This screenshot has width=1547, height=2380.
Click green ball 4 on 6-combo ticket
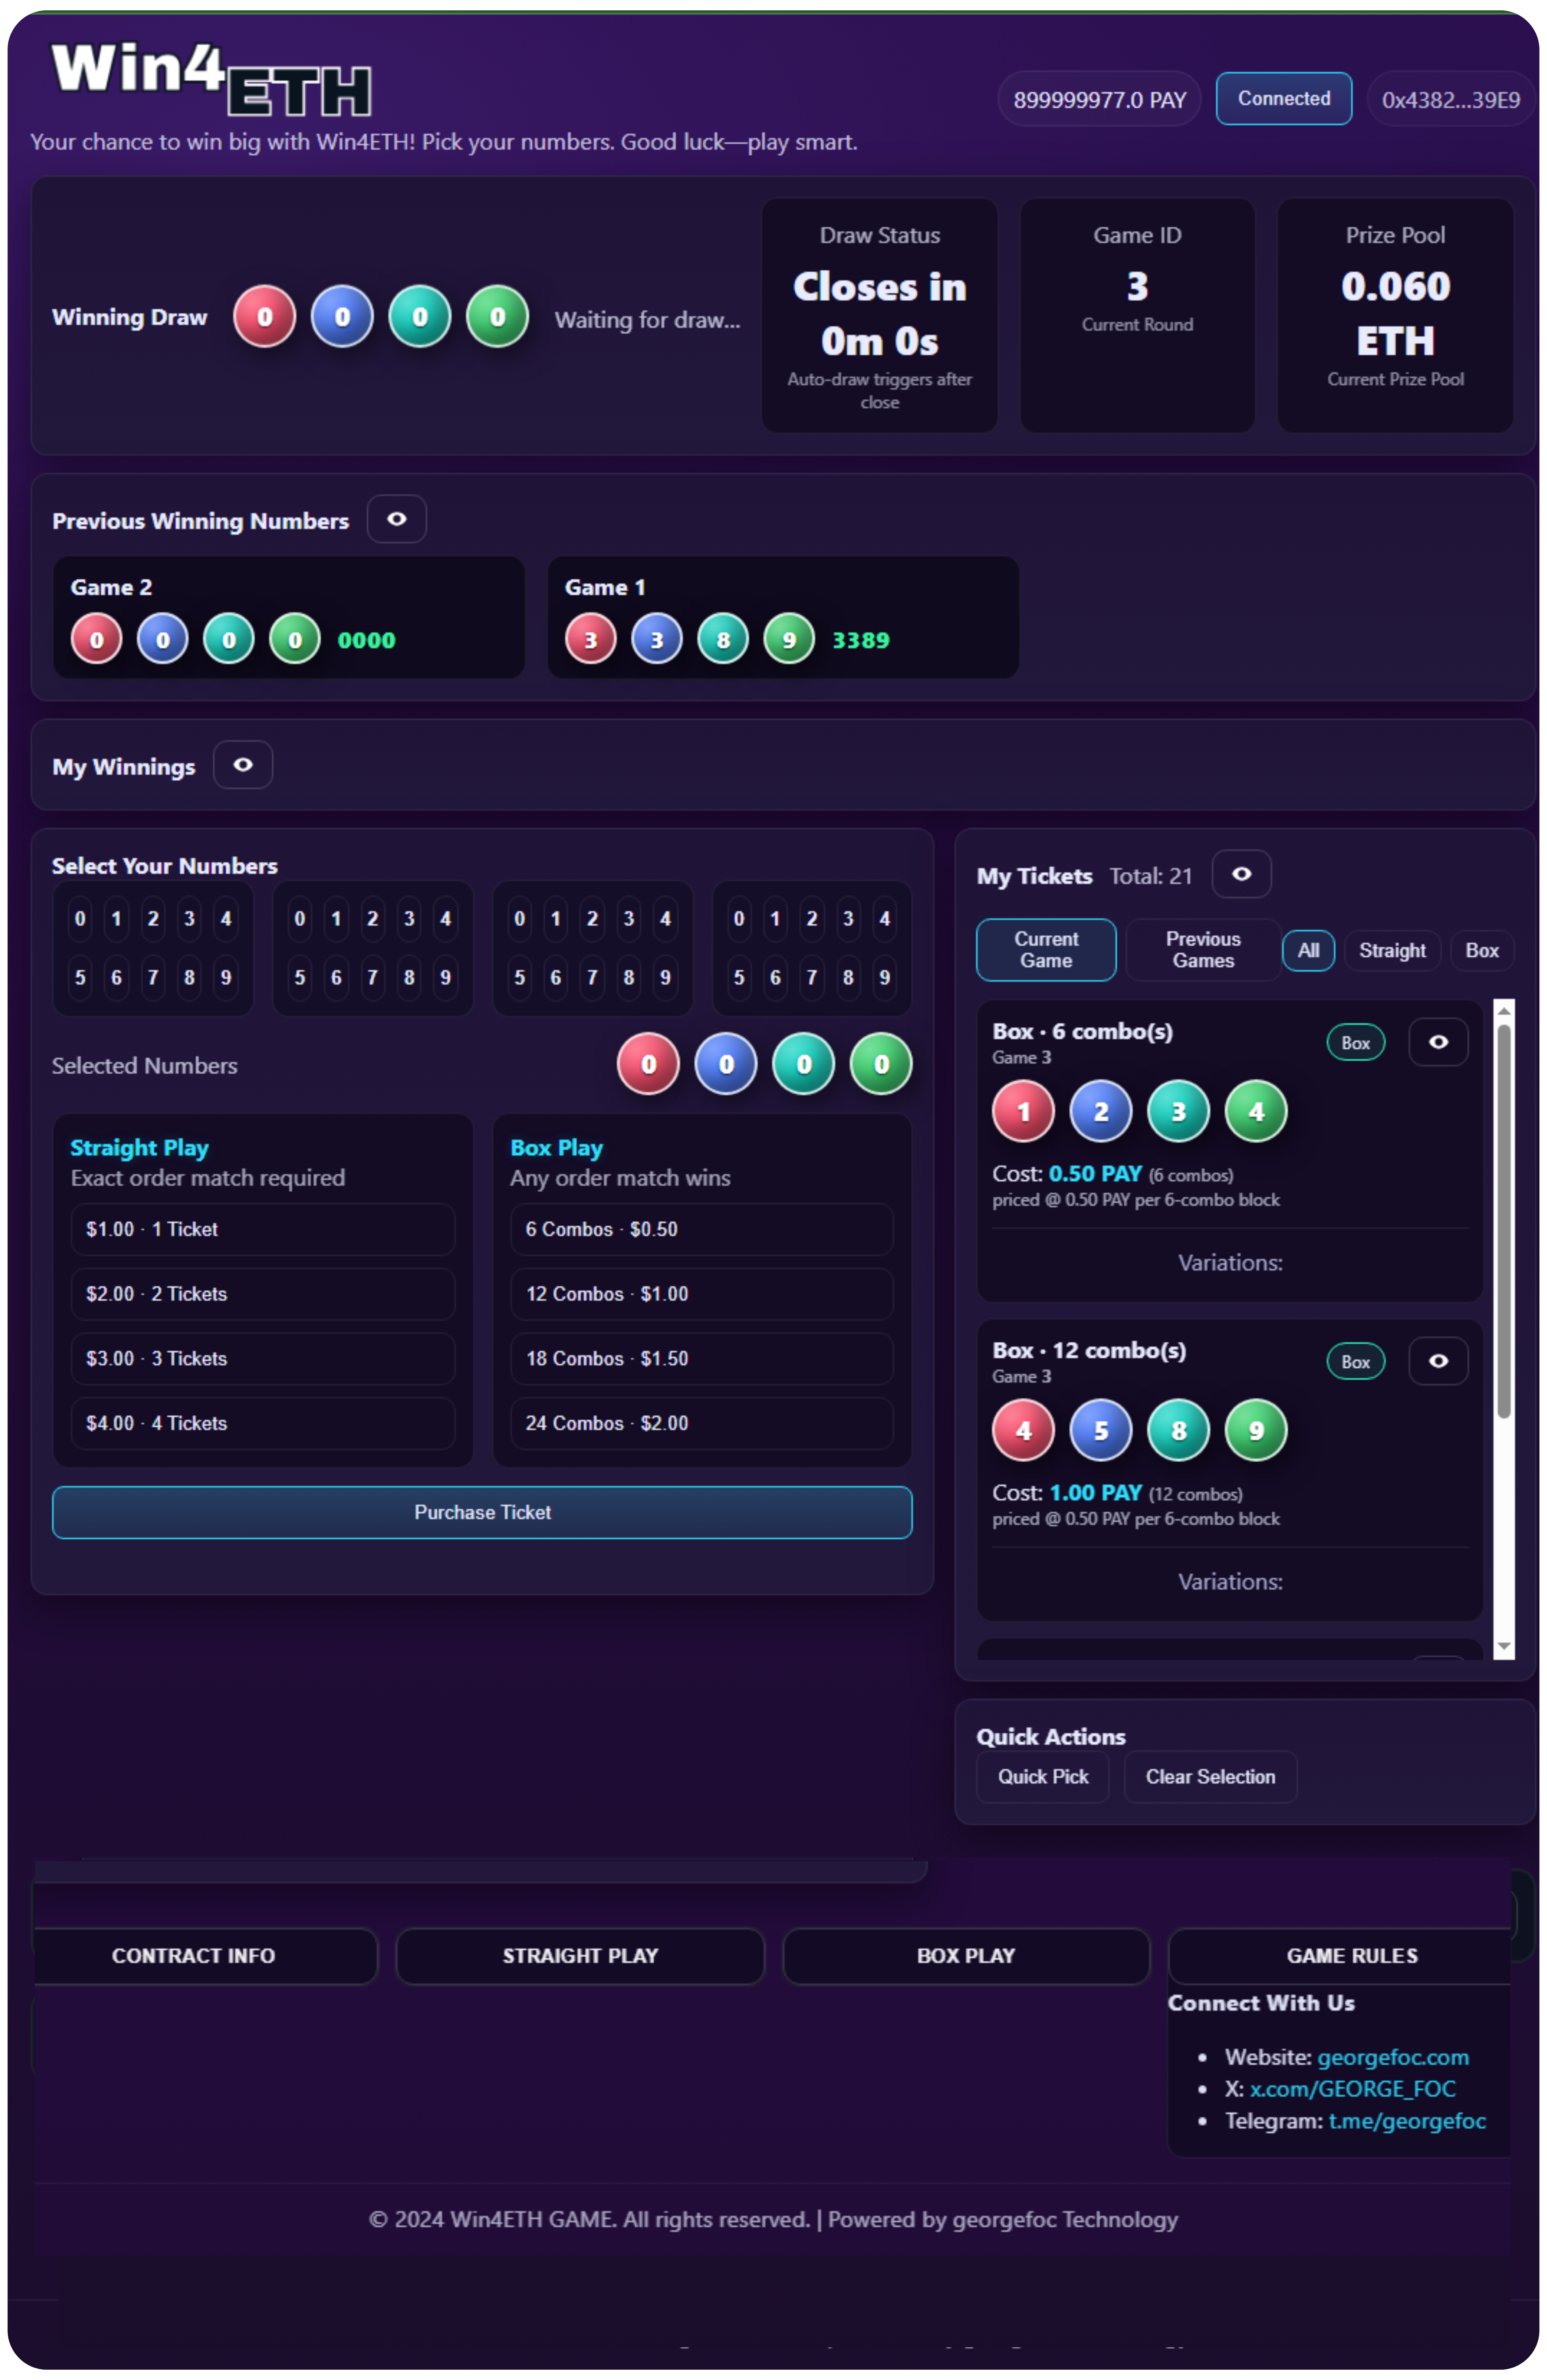(1256, 1111)
